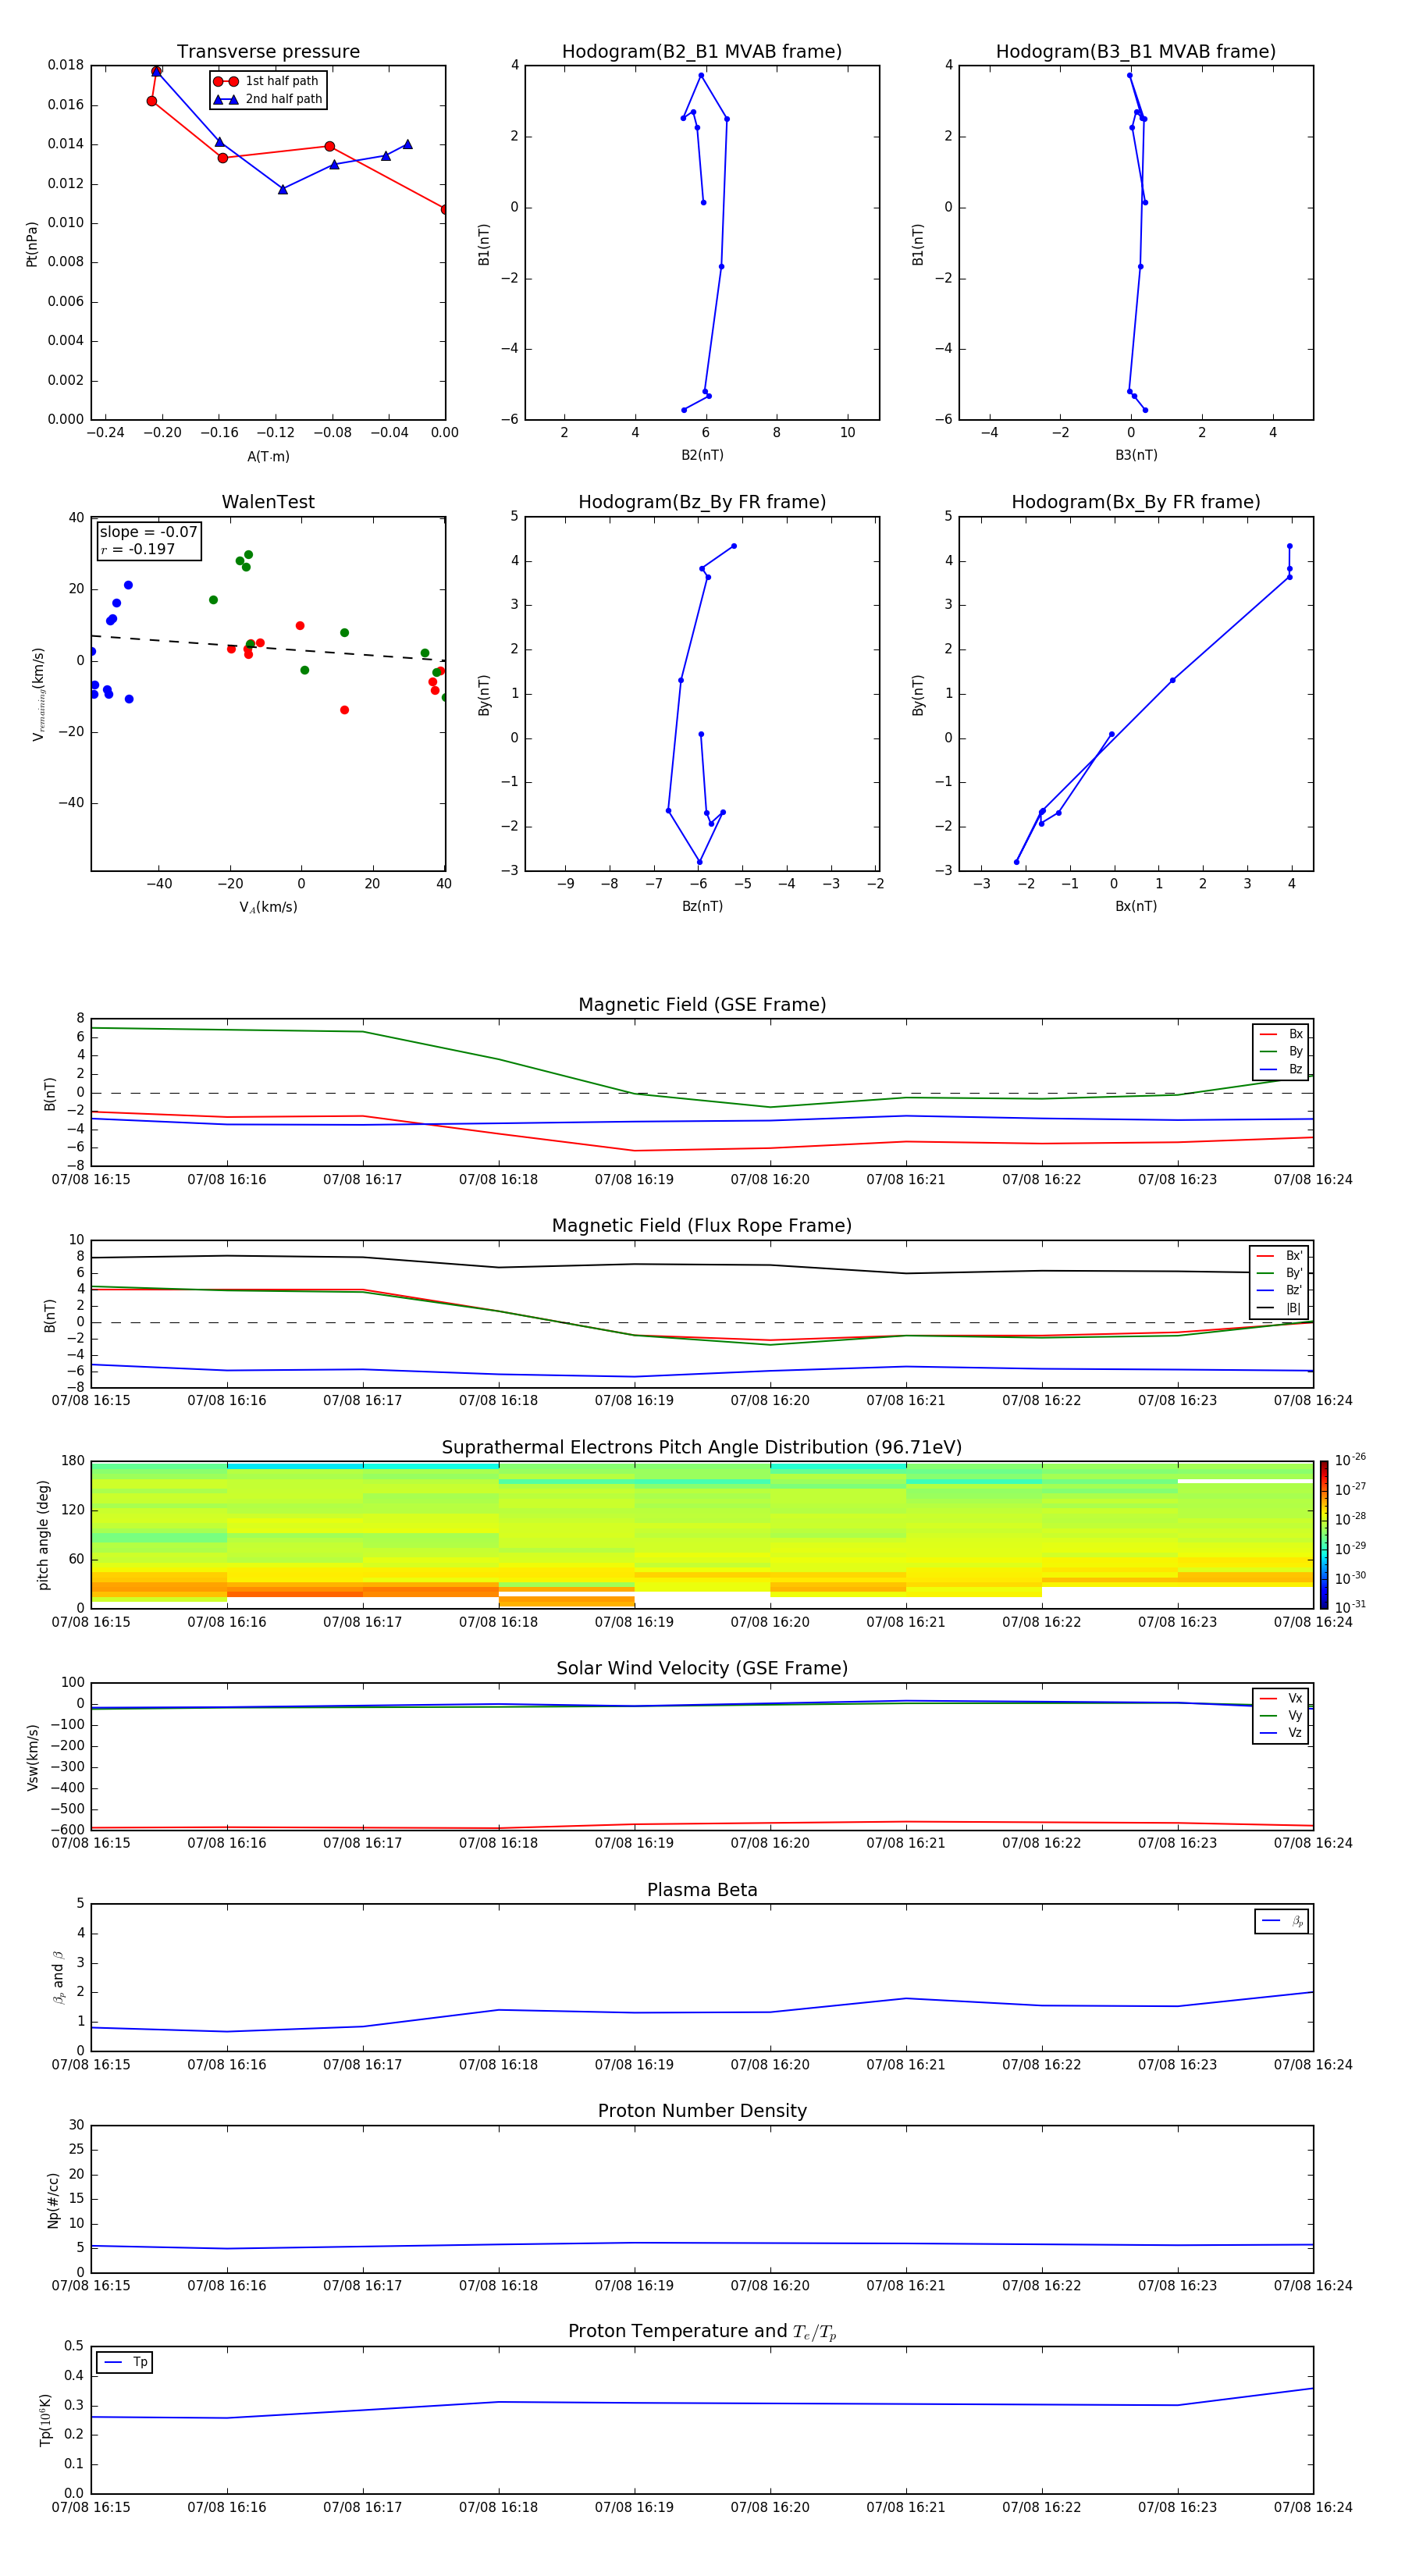Click 'Pt(nPa)' y-axis label
Image resolution: width=1405 pixels, height=2576 pixels.
click(32, 243)
